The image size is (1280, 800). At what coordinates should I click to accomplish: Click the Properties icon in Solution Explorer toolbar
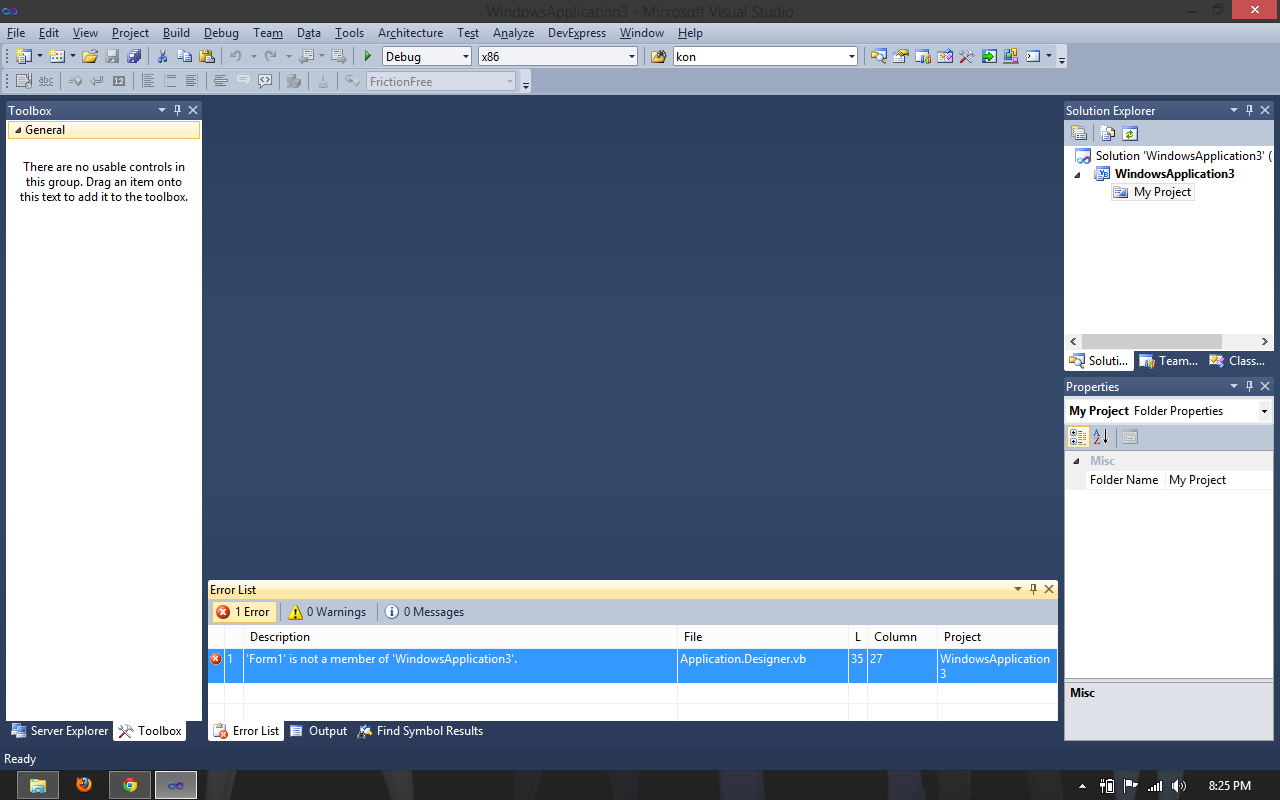tap(1079, 133)
